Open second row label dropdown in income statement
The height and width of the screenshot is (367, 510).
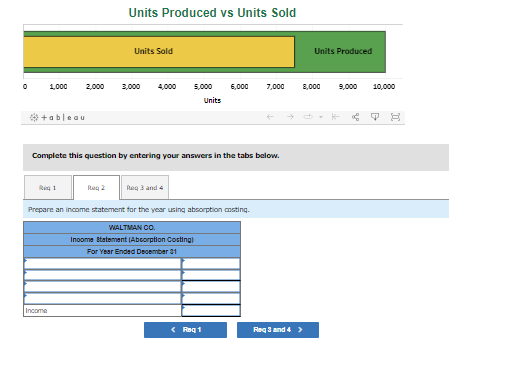[x=102, y=275]
